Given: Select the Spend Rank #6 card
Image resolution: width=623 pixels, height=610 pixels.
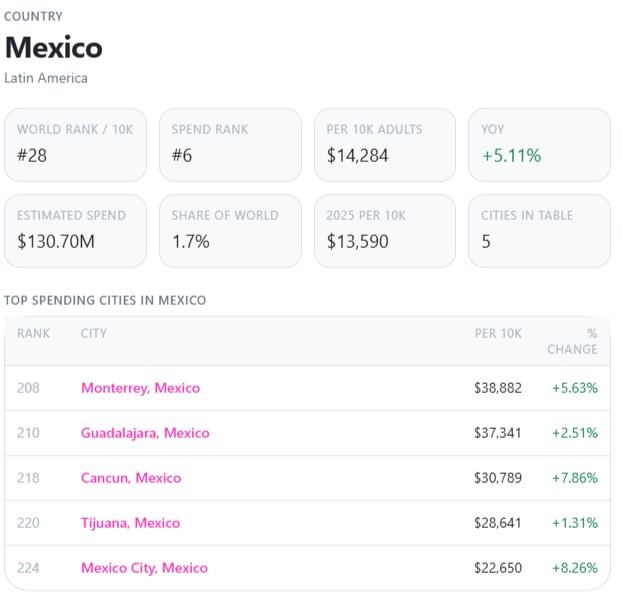Looking at the screenshot, I should point(230,145).
